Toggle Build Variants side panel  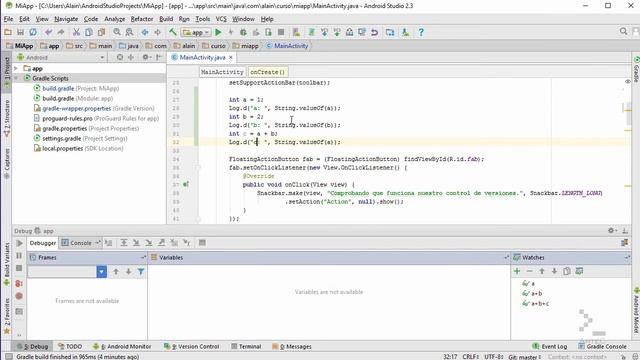[x=7, y=264]
